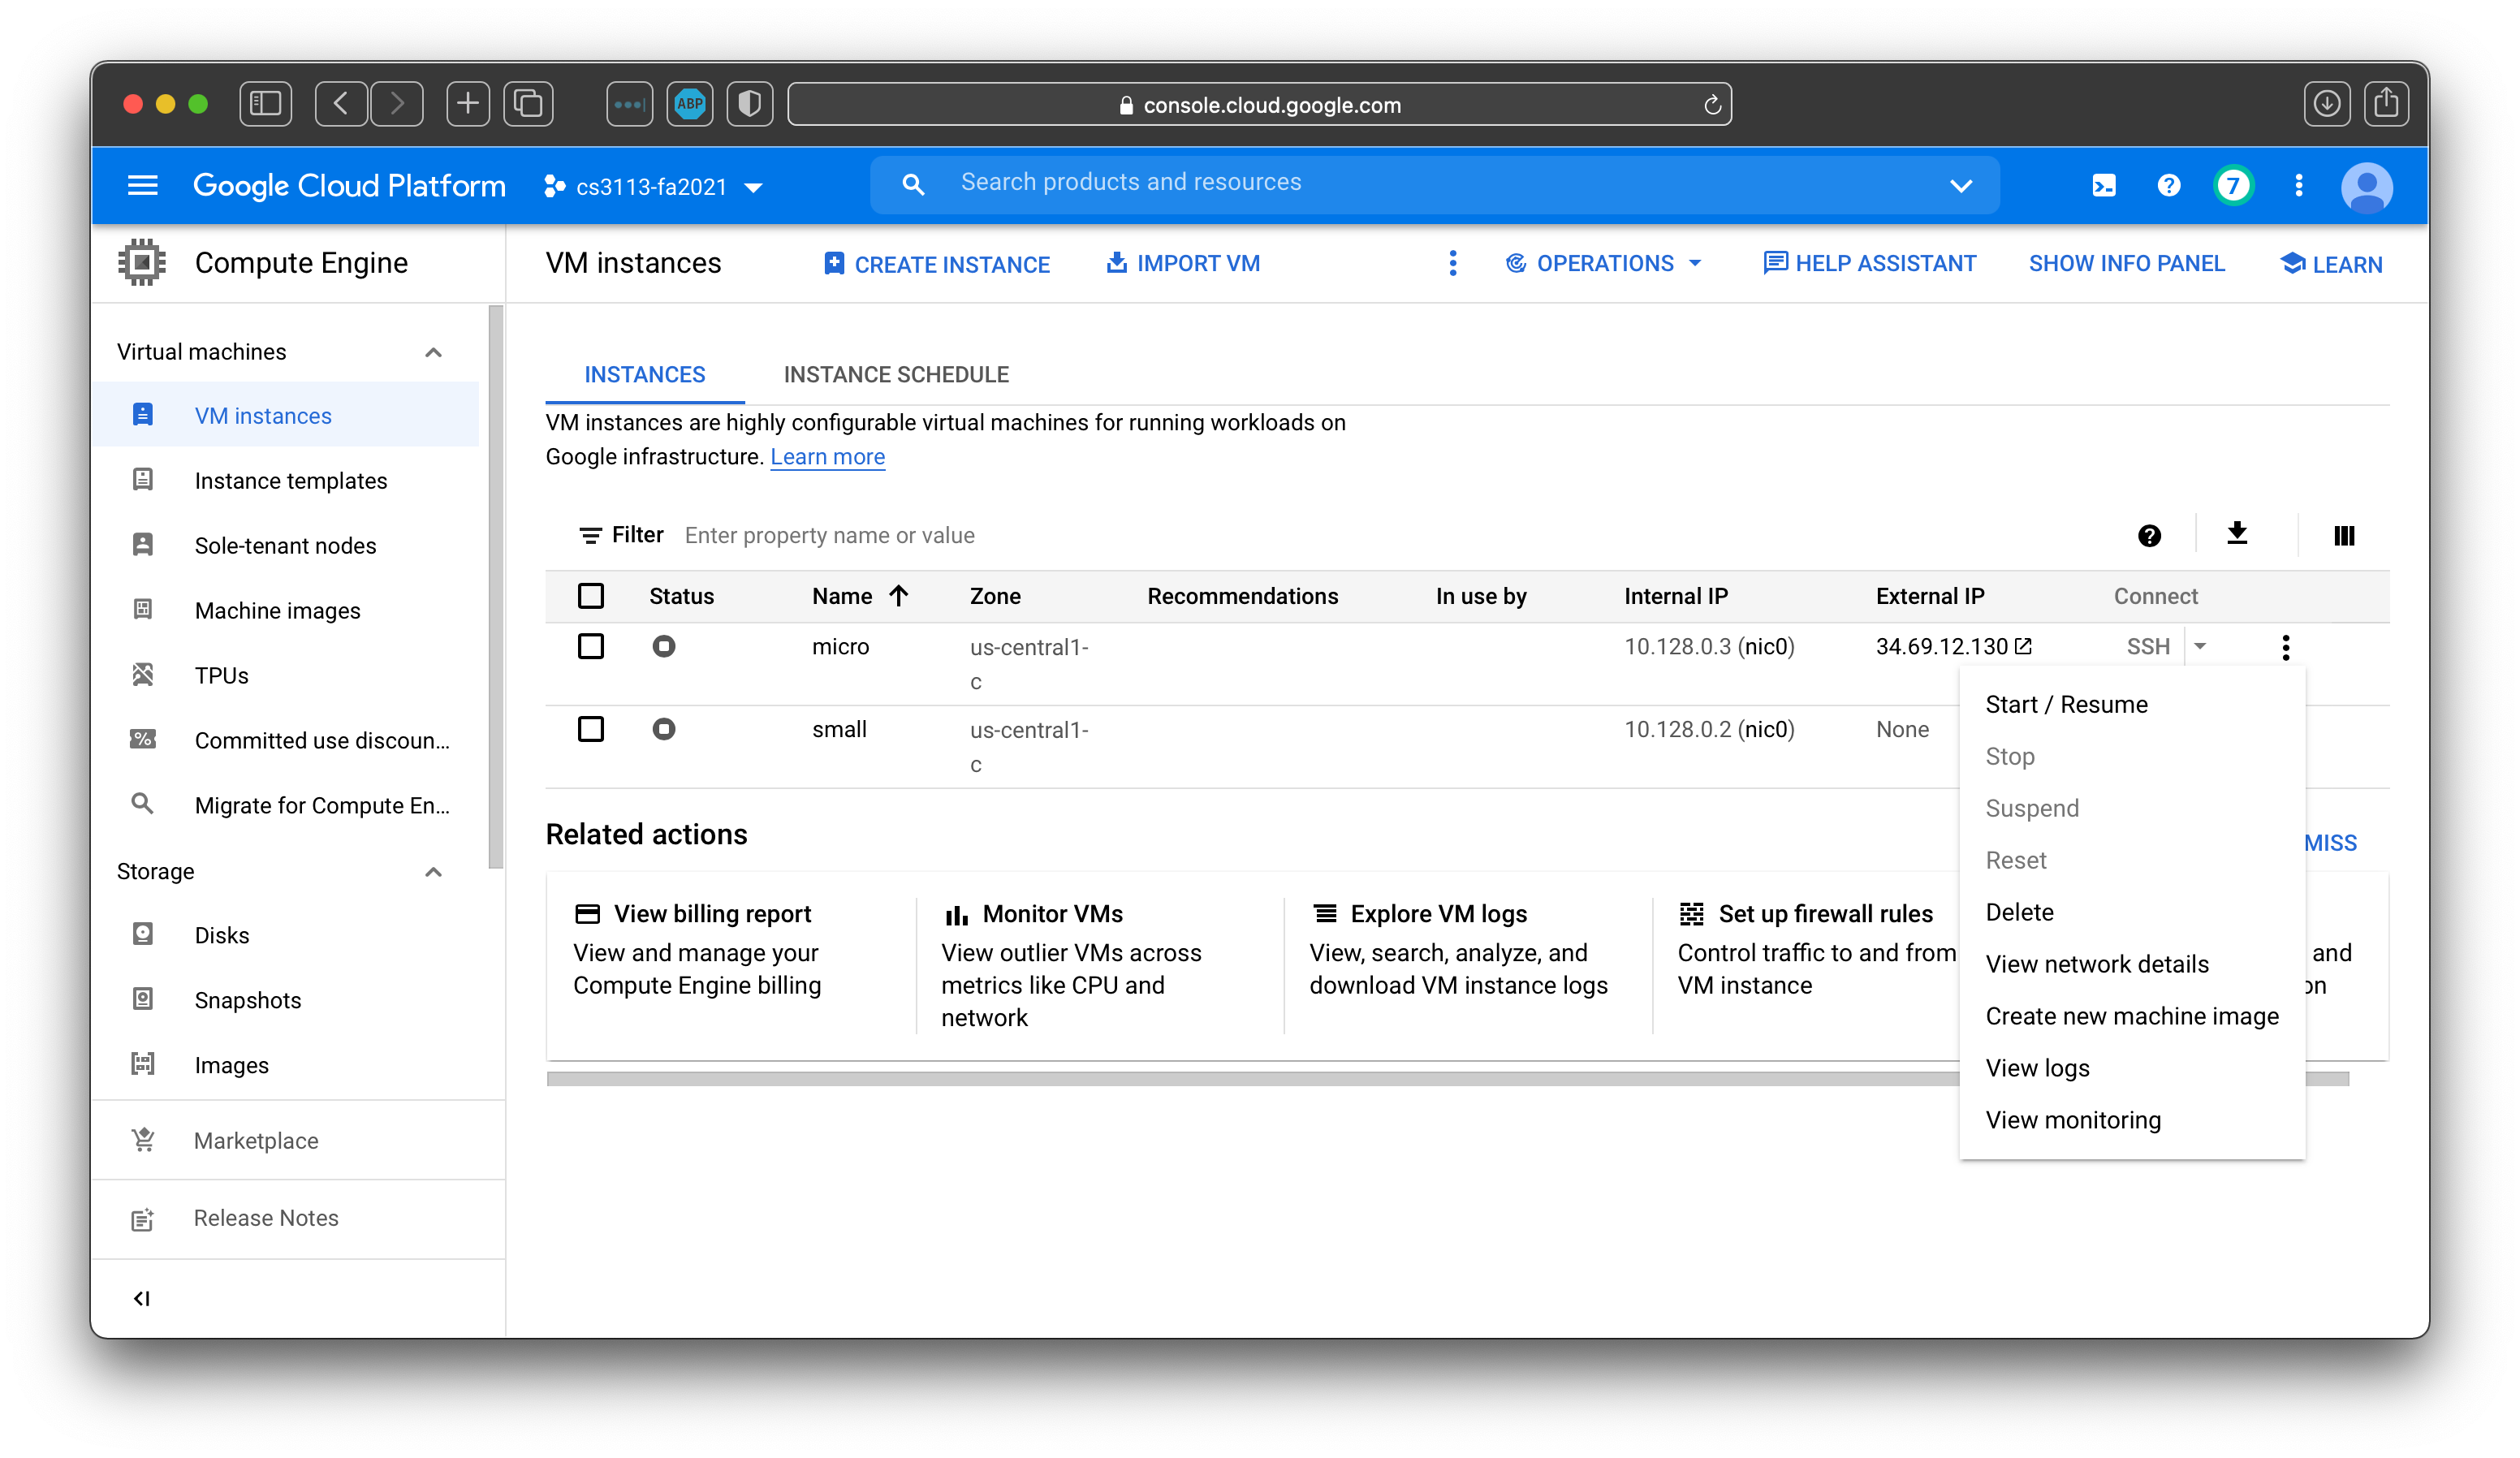
Task: Expand the SSH connection options arrow
Action: (x=2200, y=647)
